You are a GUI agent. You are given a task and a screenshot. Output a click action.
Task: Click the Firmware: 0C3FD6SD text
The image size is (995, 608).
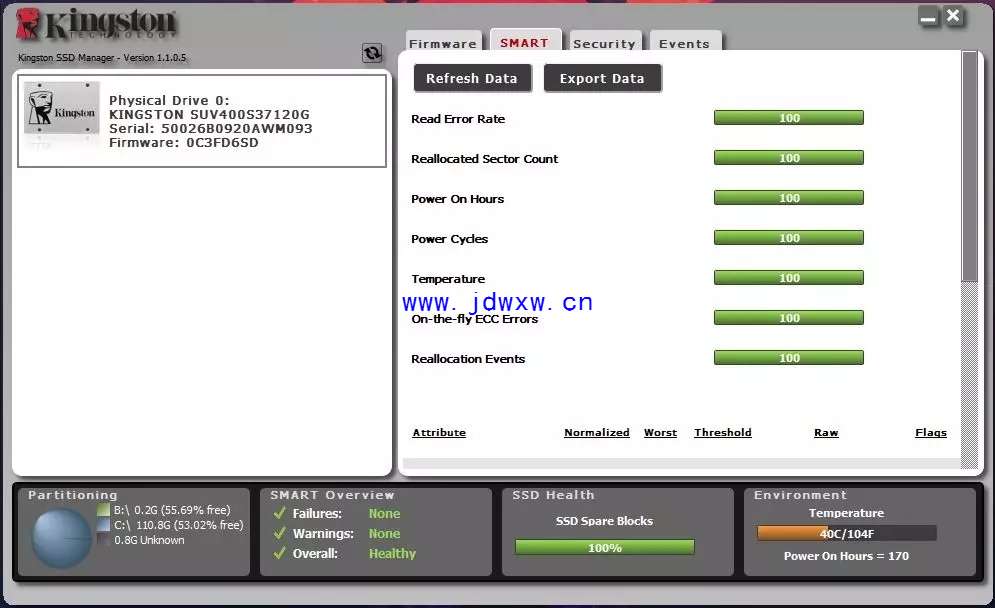[x=183, y=142]
